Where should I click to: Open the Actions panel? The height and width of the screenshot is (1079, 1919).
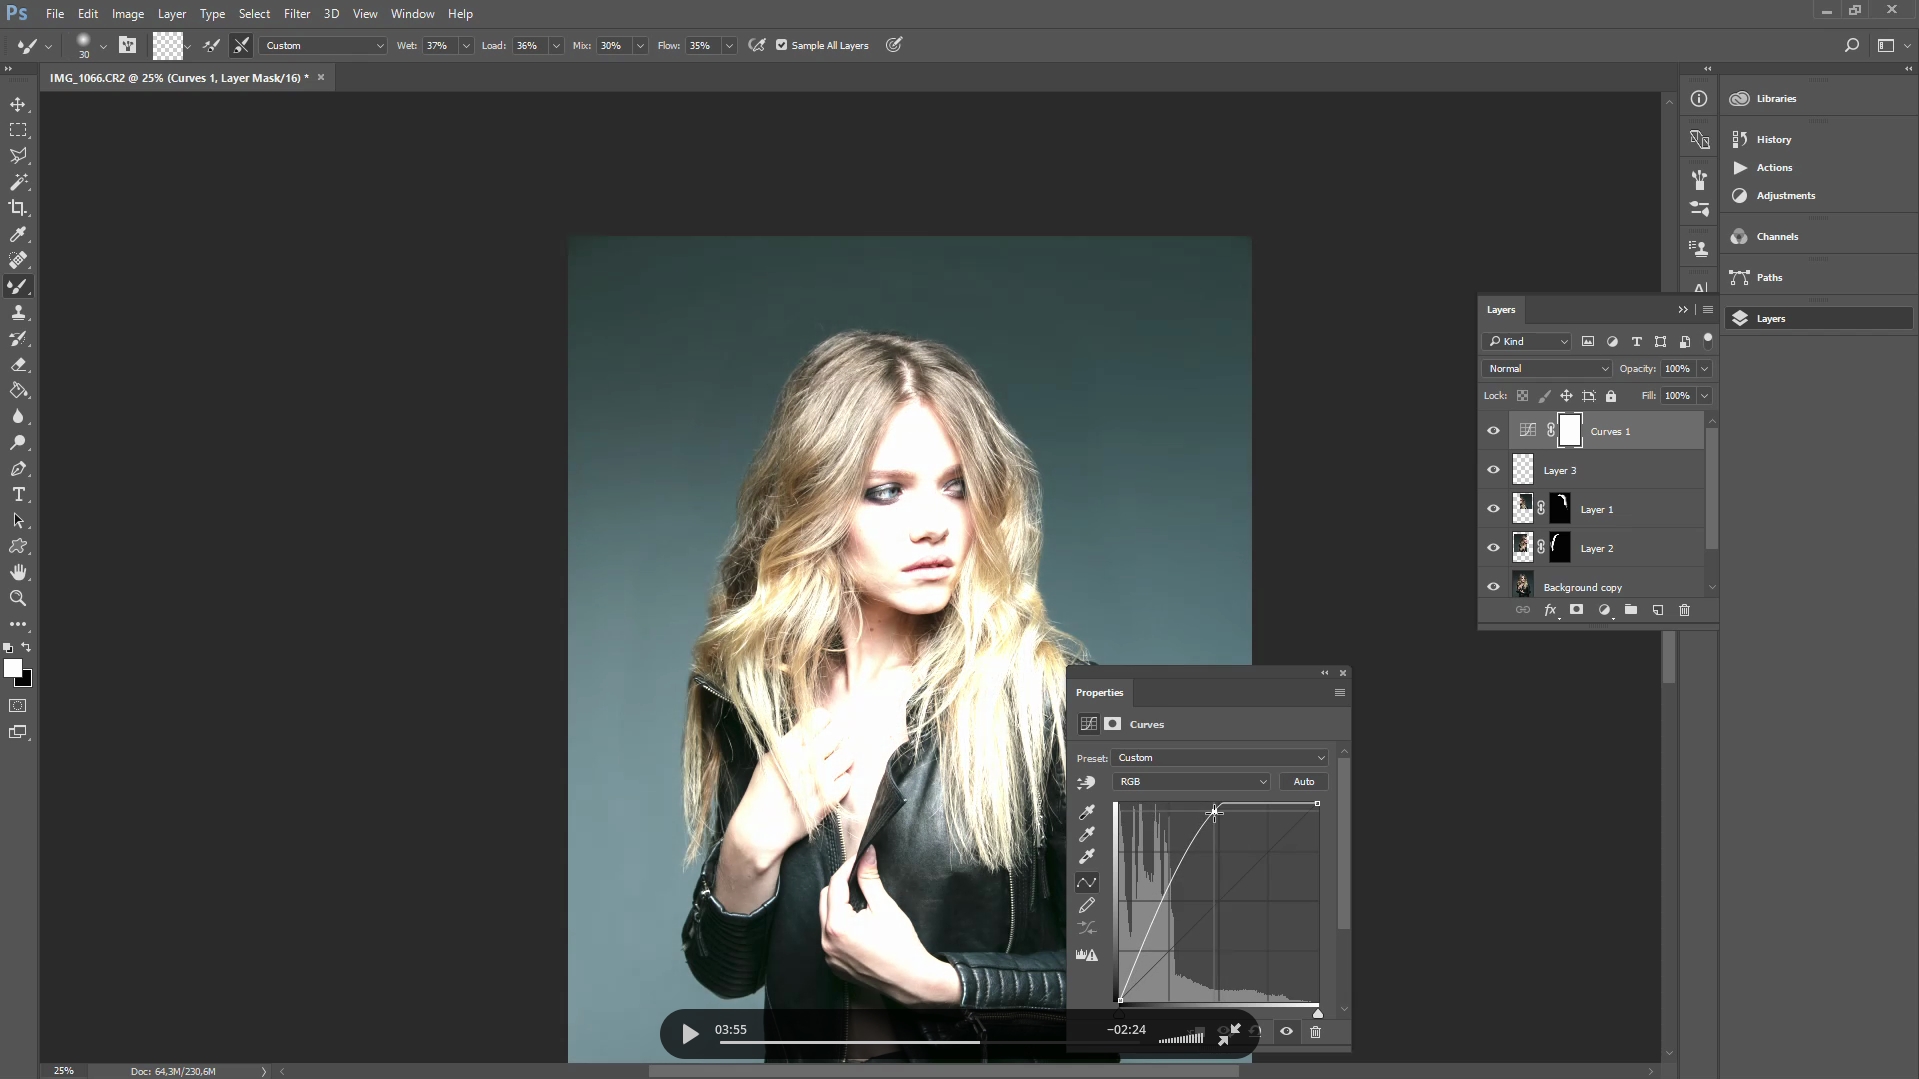click(x=1774, y=168)
